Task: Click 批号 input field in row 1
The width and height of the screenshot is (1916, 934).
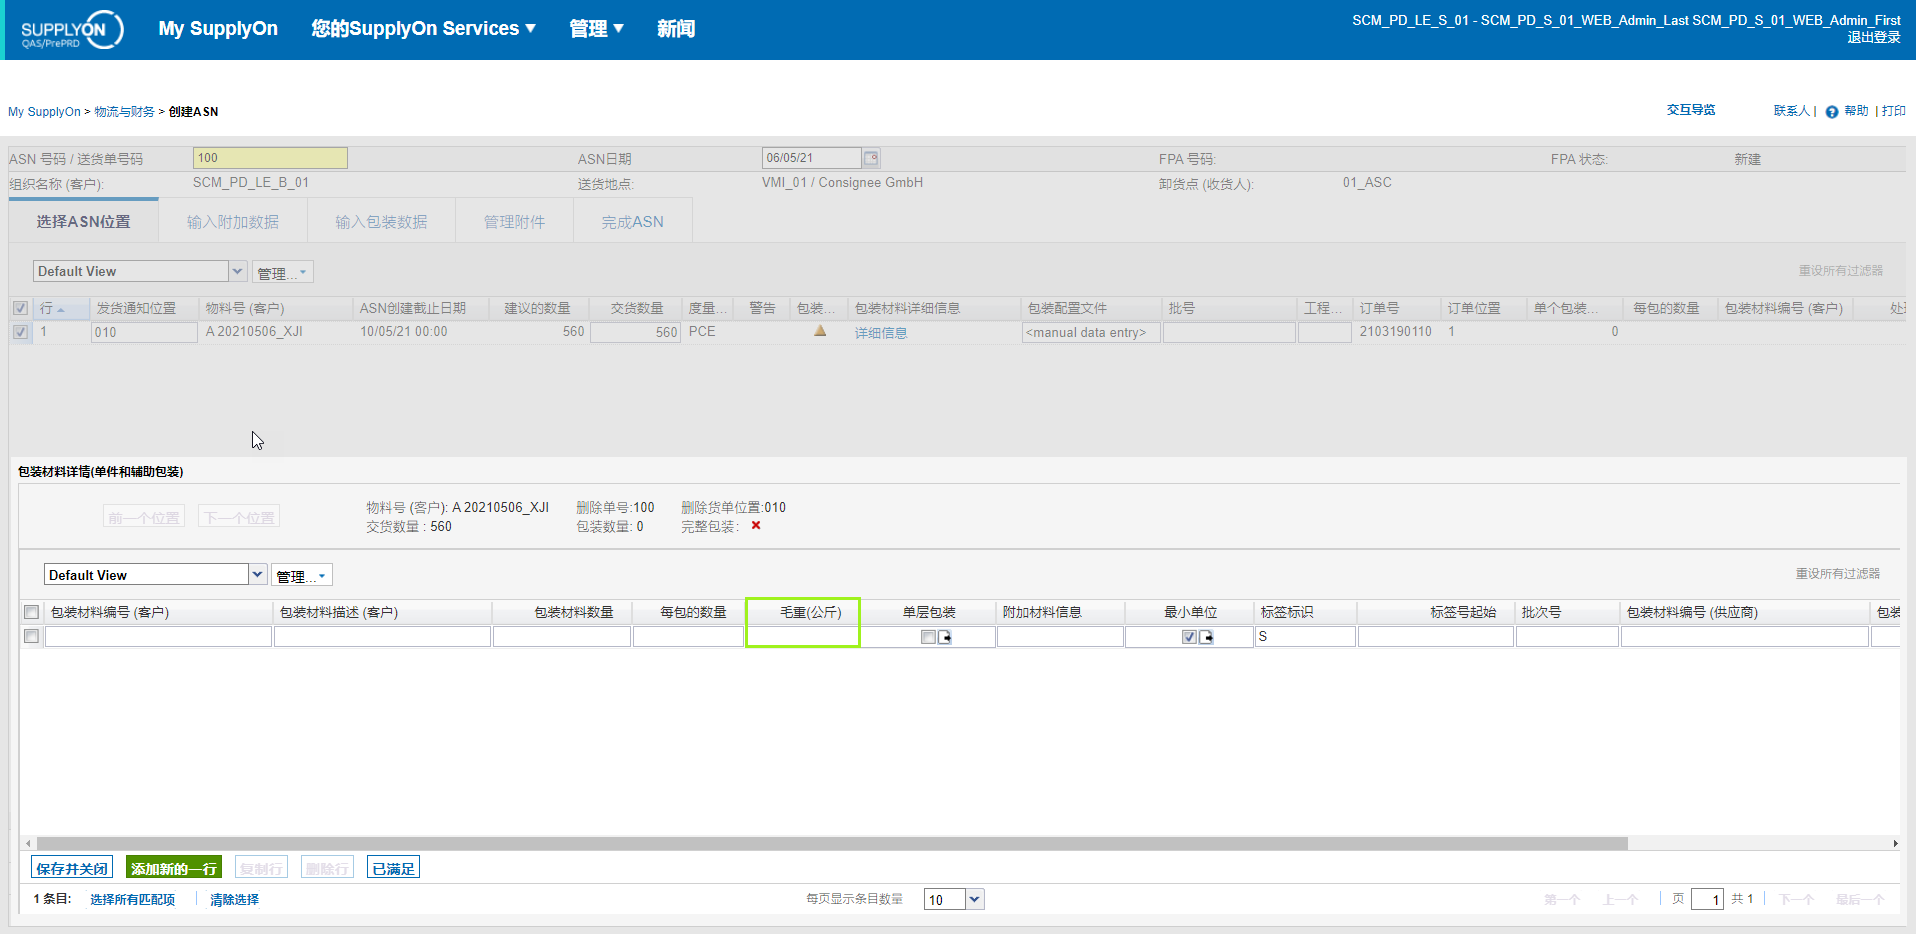Action: (1229, 332)
